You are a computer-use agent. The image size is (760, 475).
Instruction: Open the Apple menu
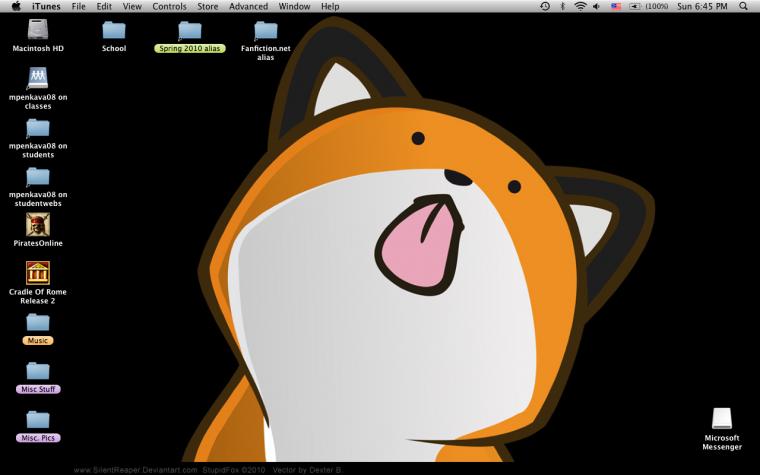pos(16,6)
